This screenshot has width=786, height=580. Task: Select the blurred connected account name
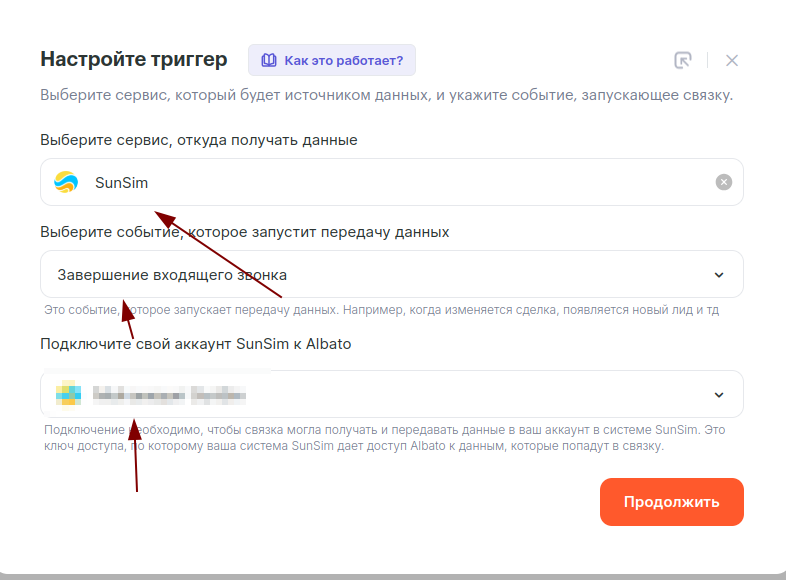point(170,394)
